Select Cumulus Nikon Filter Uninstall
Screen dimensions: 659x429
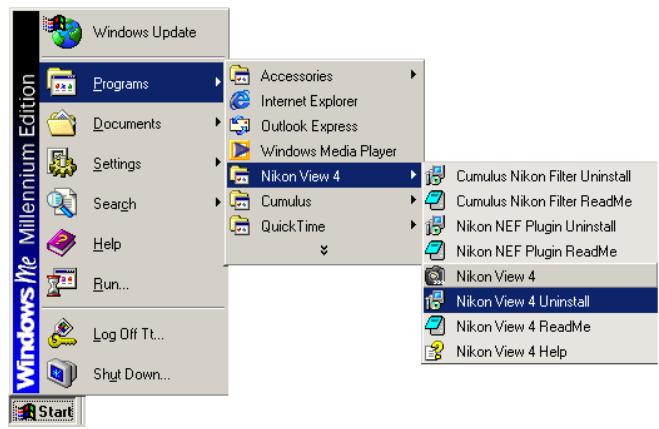coord(540,175)
